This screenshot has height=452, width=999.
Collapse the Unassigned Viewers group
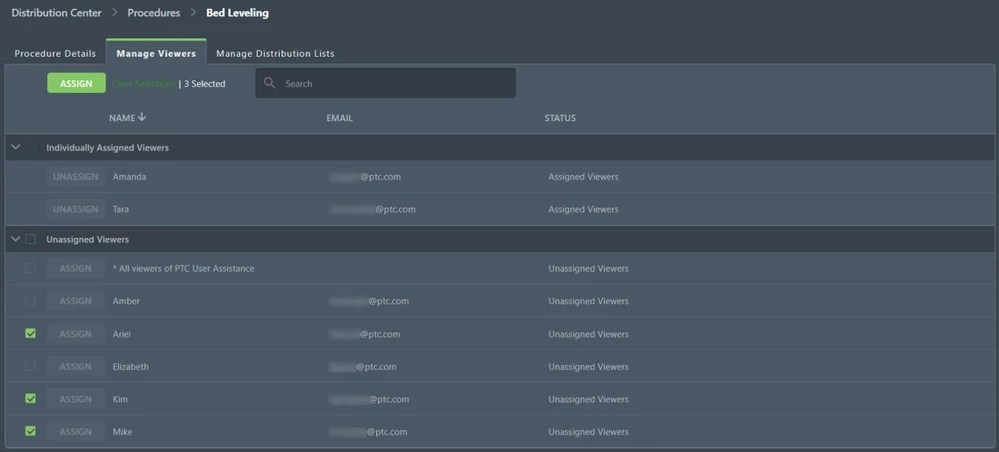coord(16,240)
